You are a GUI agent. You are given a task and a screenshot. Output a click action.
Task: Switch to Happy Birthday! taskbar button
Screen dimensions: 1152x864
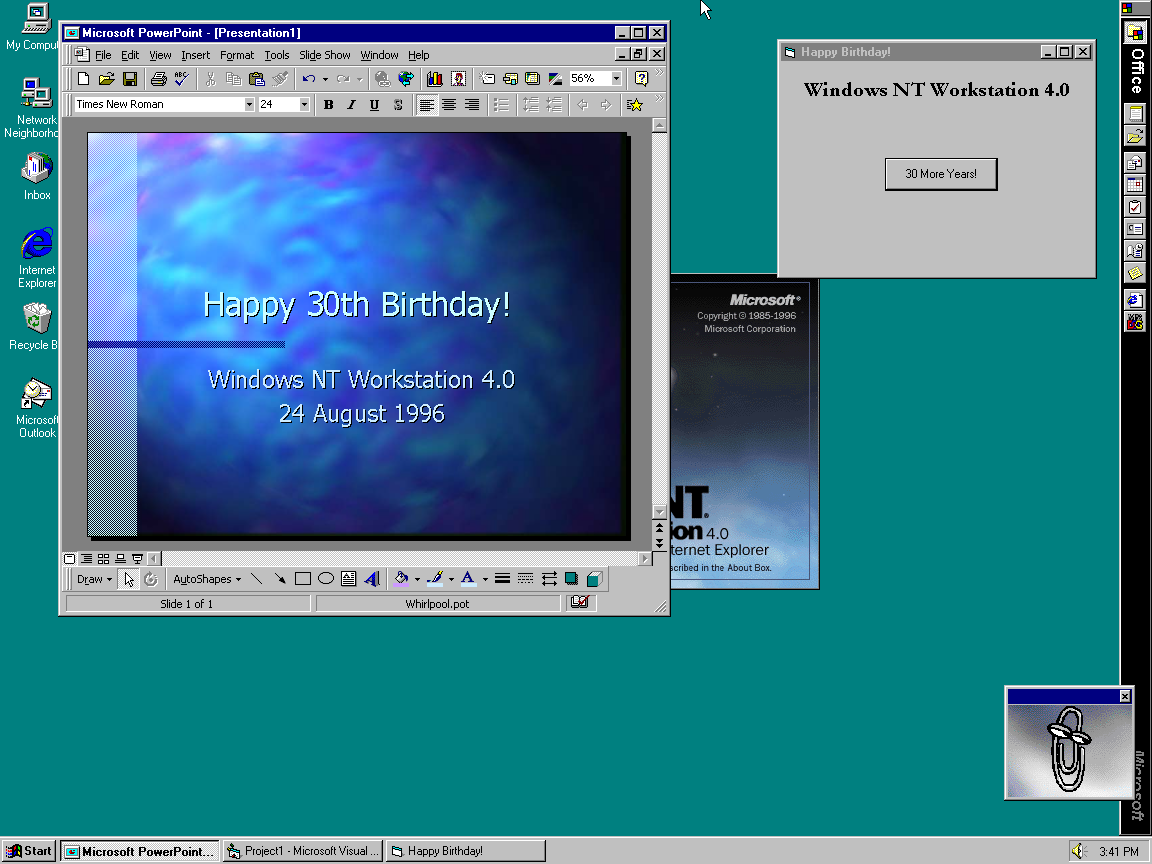tap(466, 851)
